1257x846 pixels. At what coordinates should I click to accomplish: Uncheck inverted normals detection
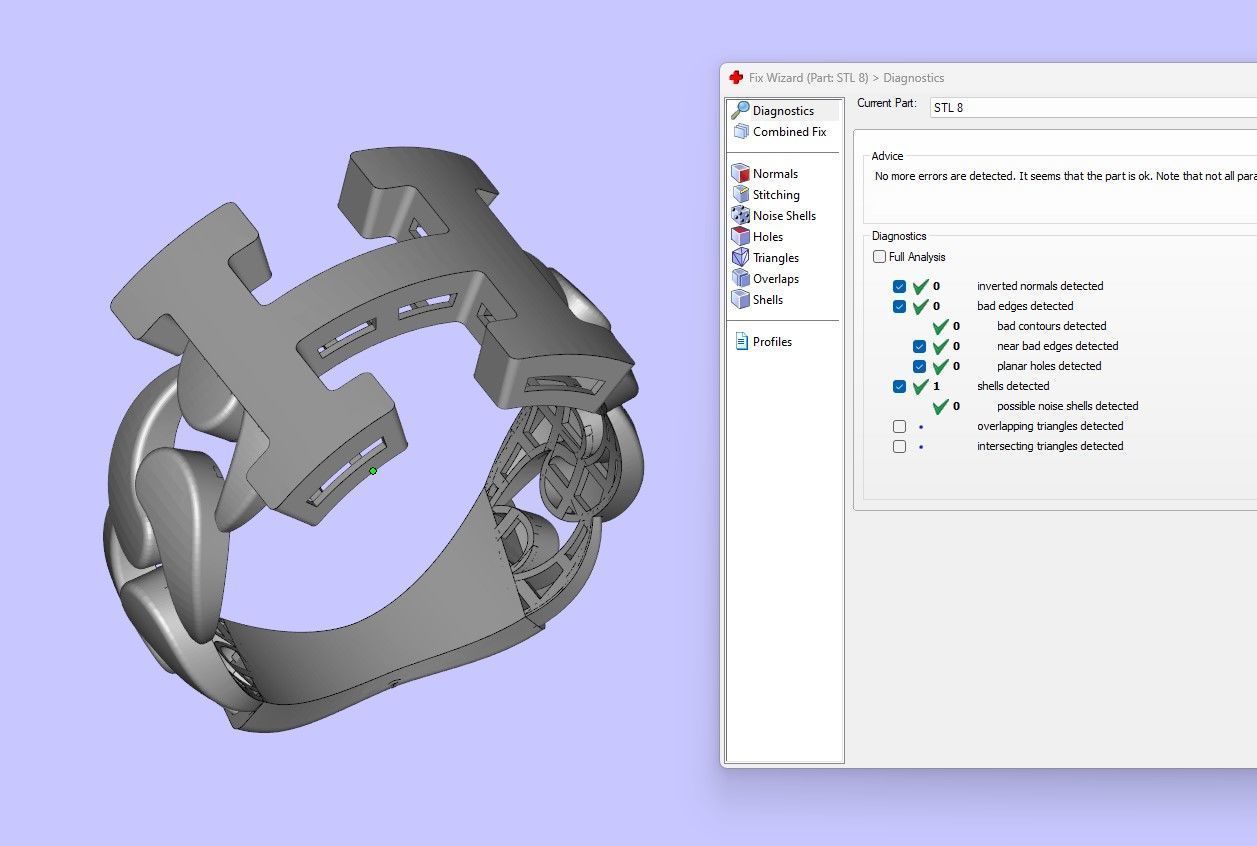(x=899, y=286)
